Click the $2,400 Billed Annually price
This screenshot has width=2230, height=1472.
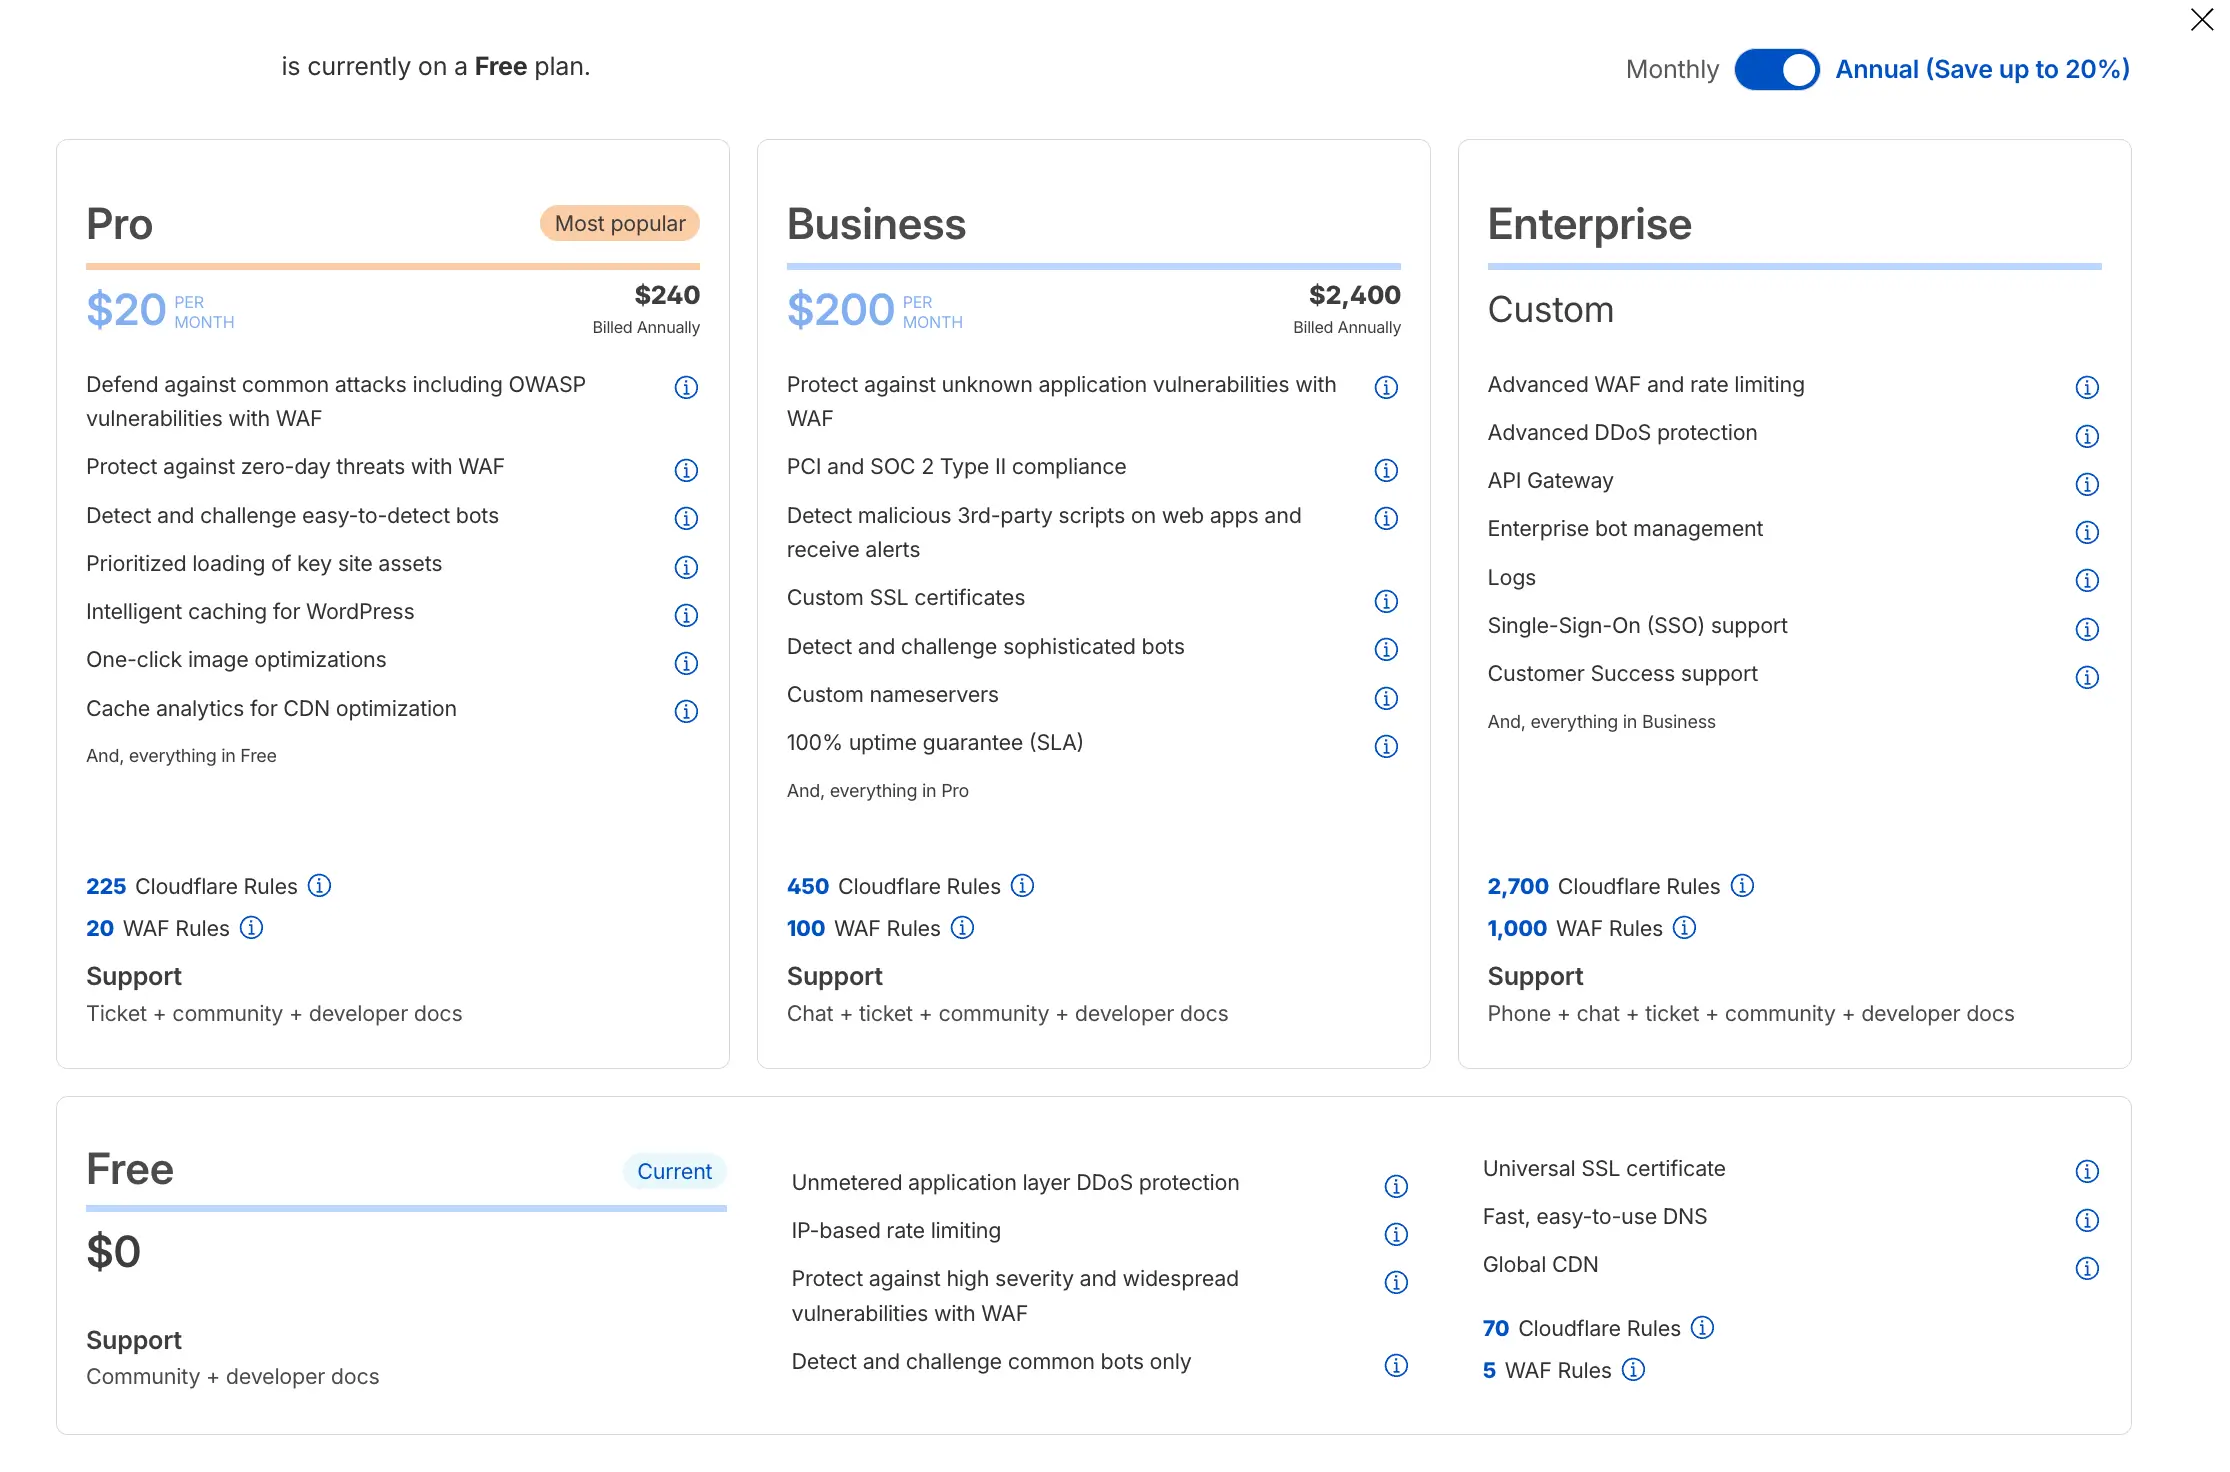tap(1347, 309)
